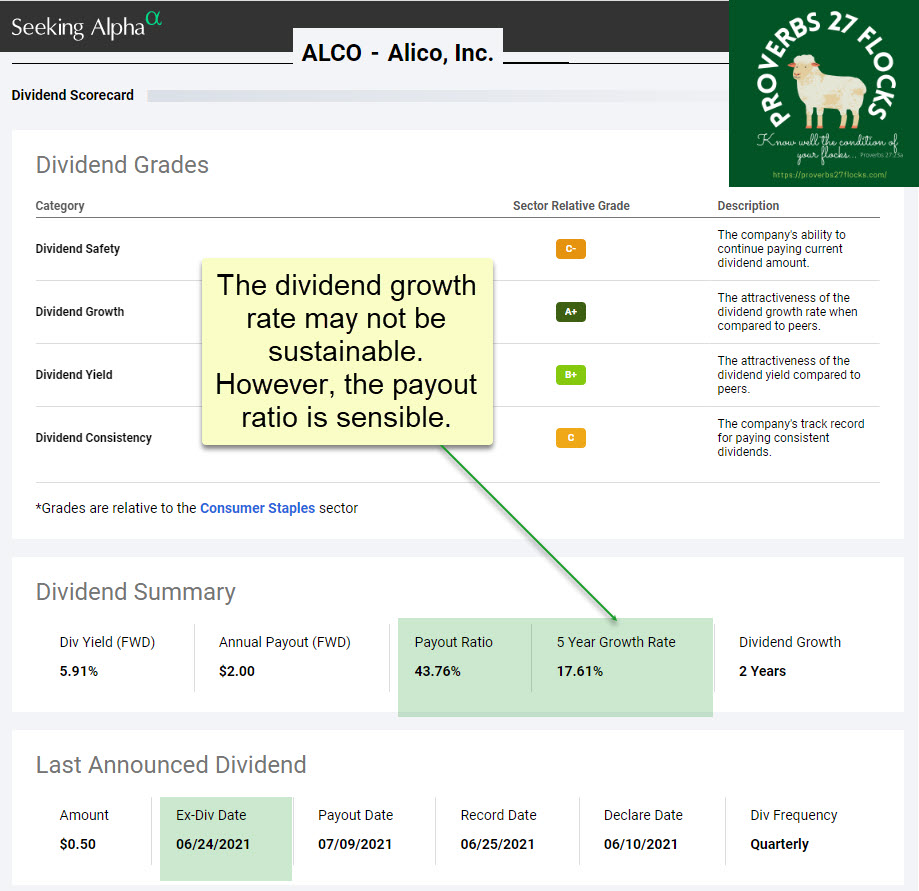Click the C- Dividend Safety grade badge

click(570, 249)
